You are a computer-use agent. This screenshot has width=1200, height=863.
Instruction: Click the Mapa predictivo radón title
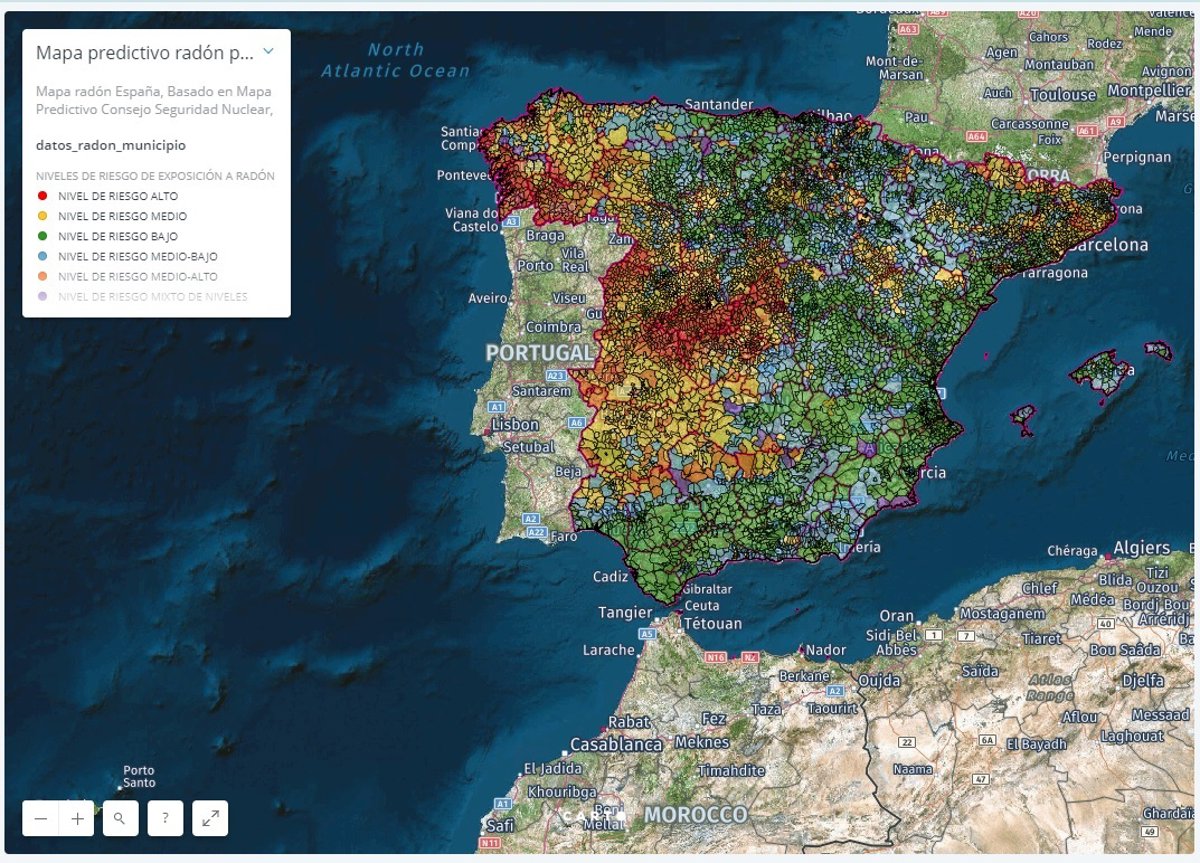145,53
